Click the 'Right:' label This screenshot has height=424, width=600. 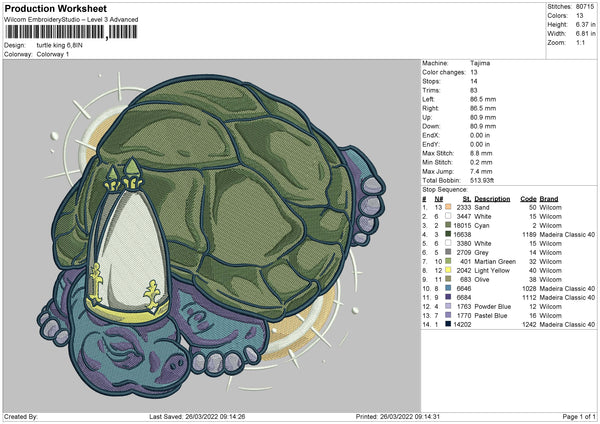click(x=430, y=108)
